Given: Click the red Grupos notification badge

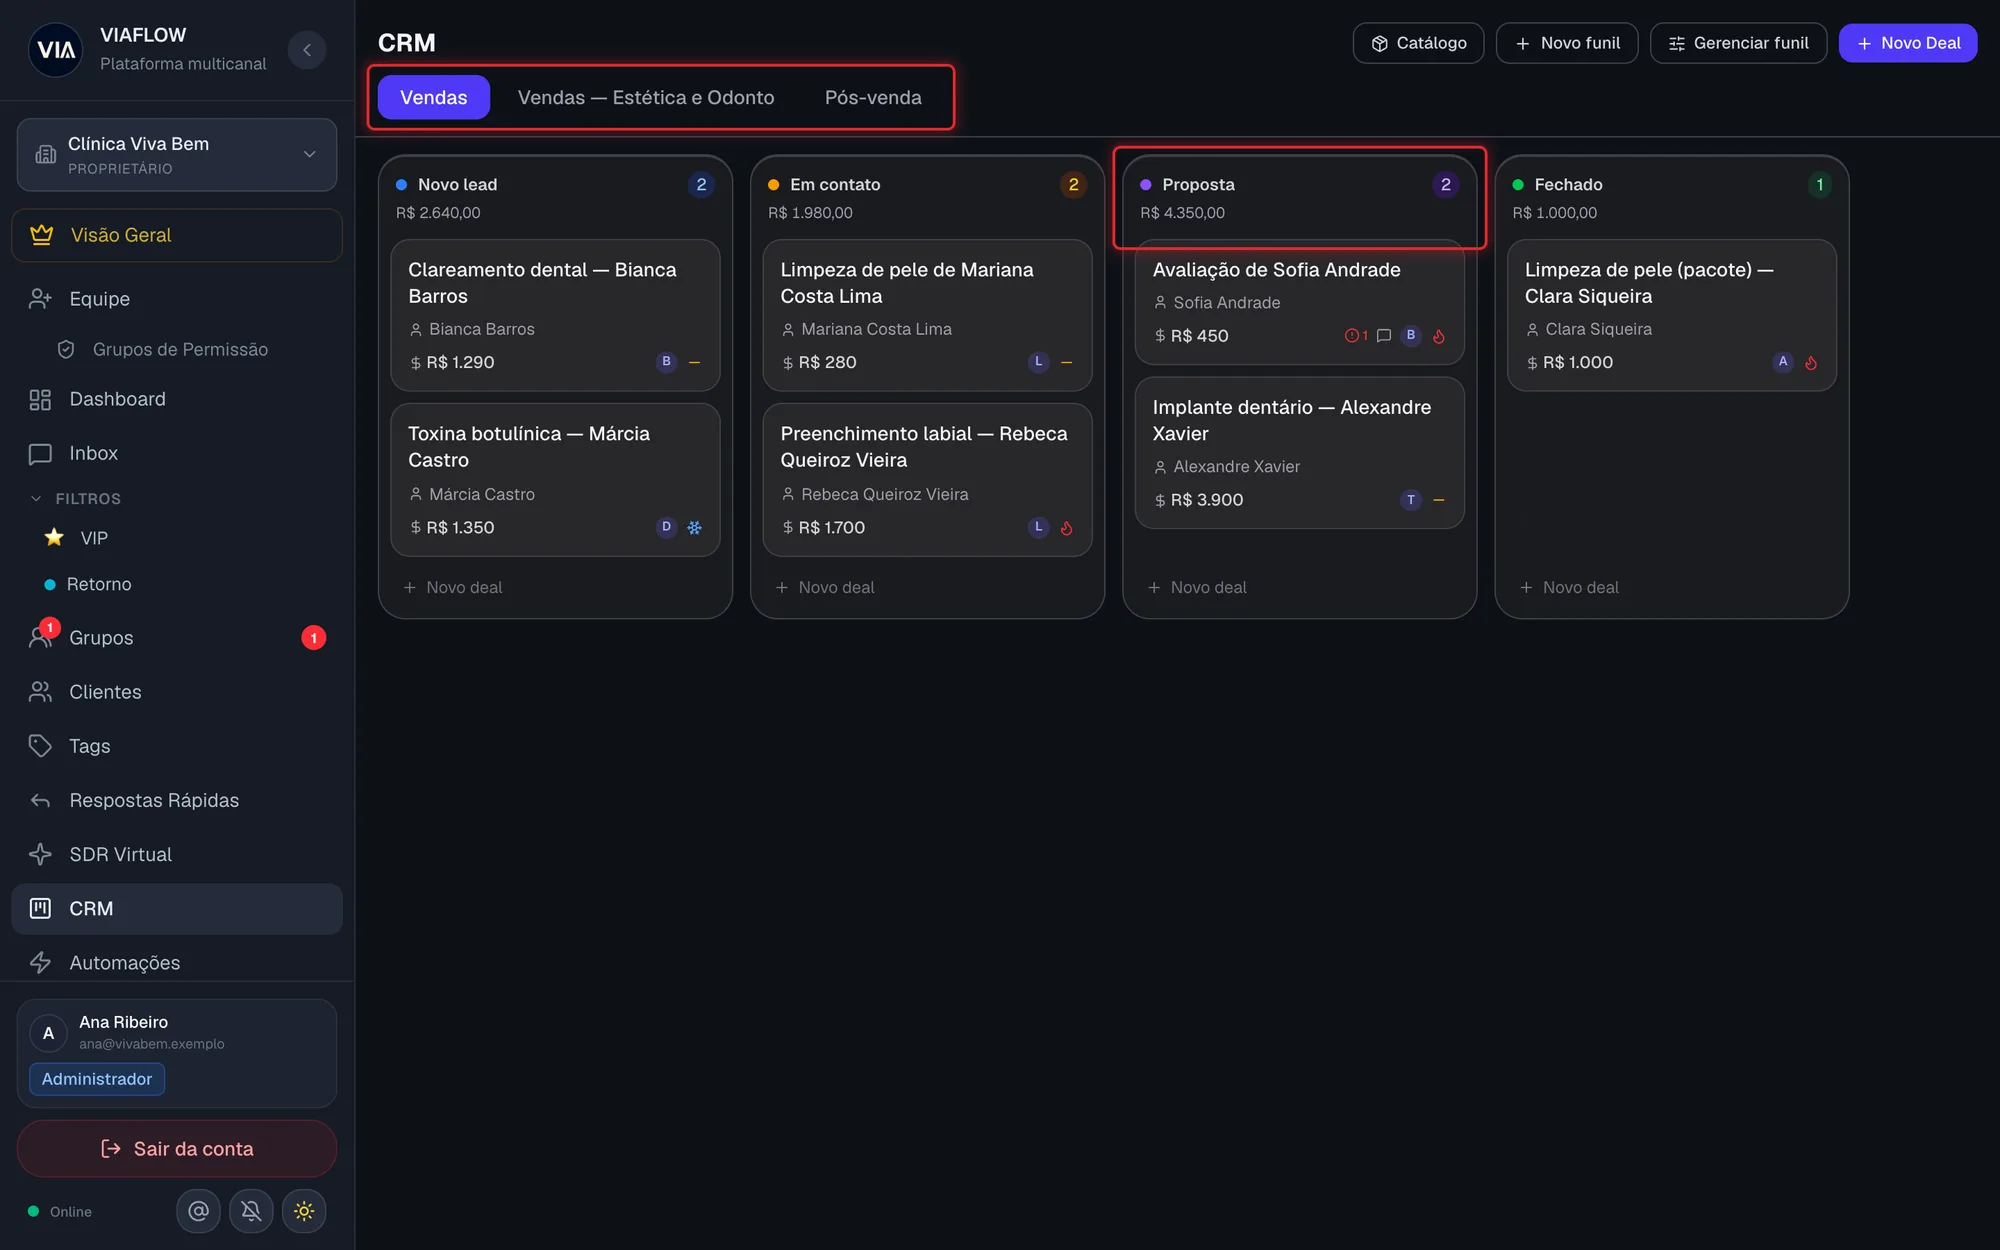Looking at the screenshot, I should tap(314, 638).
